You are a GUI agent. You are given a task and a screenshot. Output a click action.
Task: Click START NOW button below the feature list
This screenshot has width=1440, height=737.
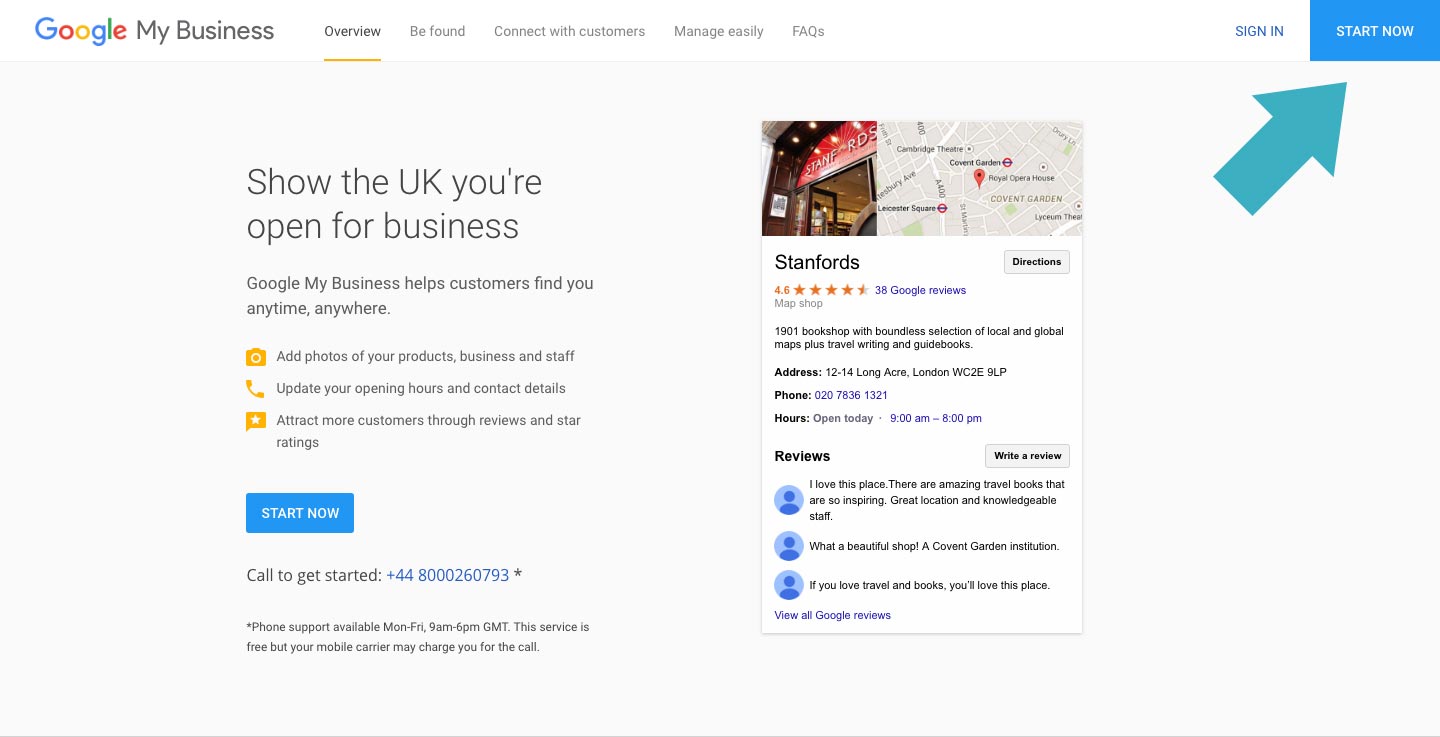pos(300,513)
